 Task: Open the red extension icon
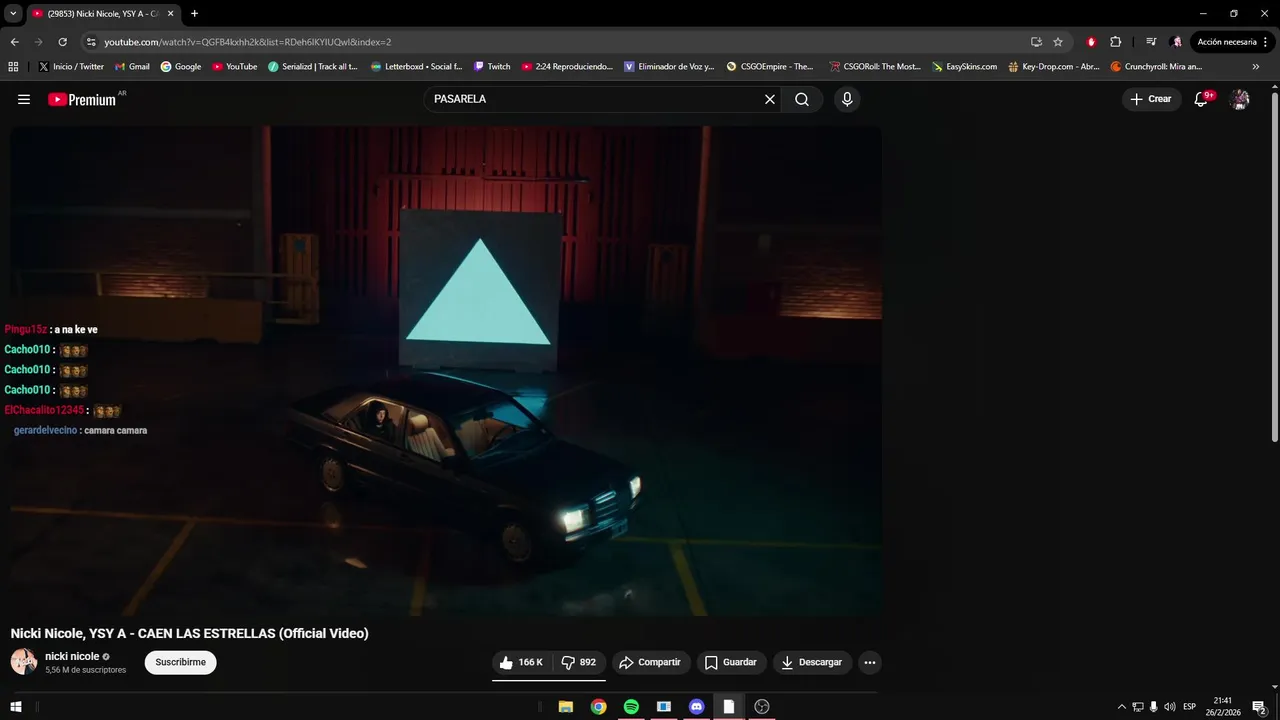tap(1091, 42)
